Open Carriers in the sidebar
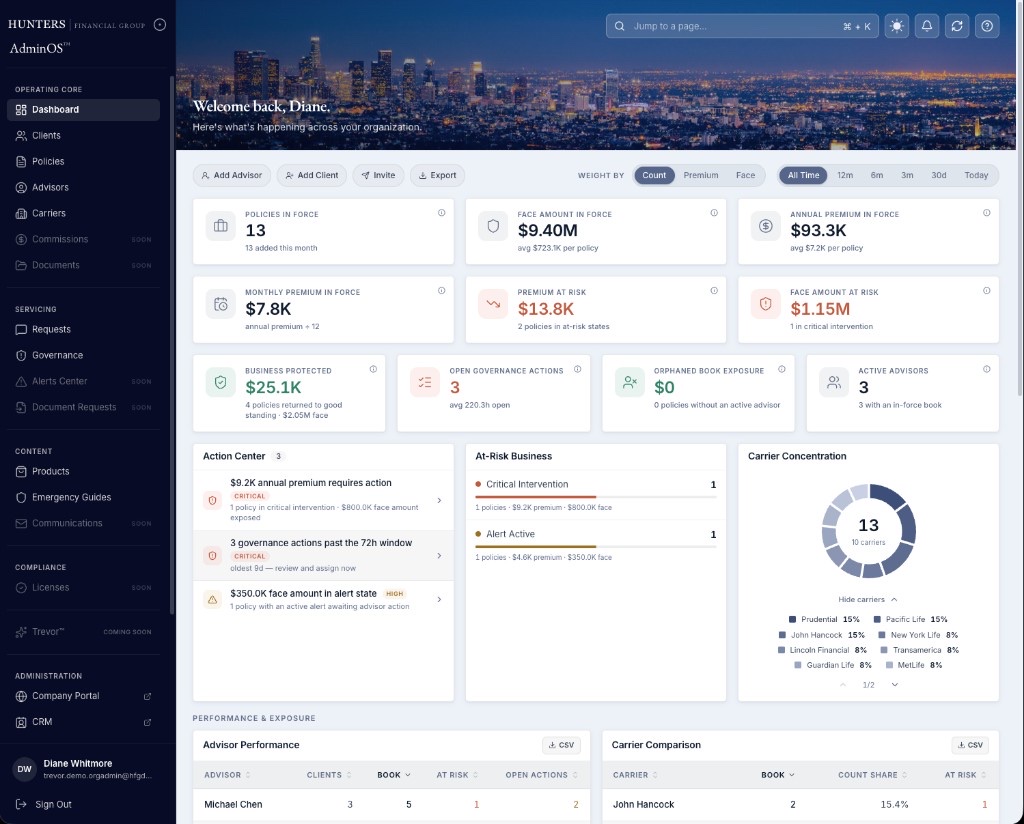 tap(83, 214)
